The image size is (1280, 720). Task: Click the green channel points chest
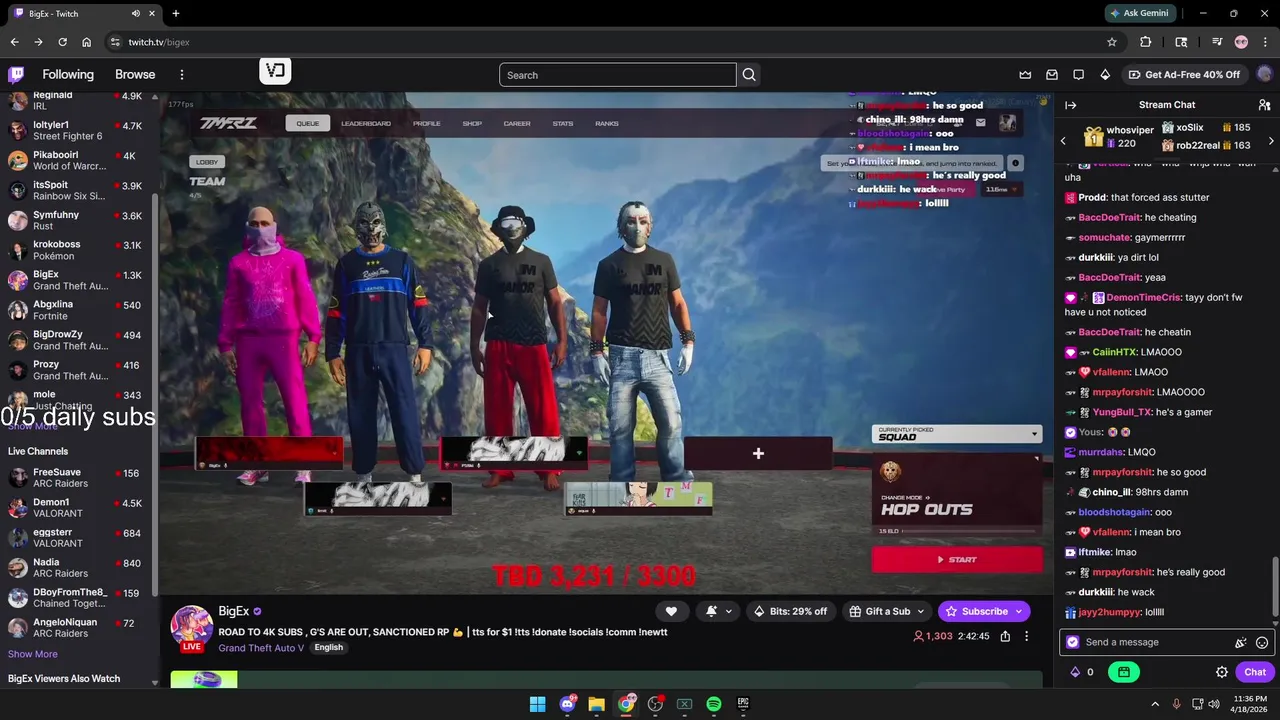(x=1124, y=672)
